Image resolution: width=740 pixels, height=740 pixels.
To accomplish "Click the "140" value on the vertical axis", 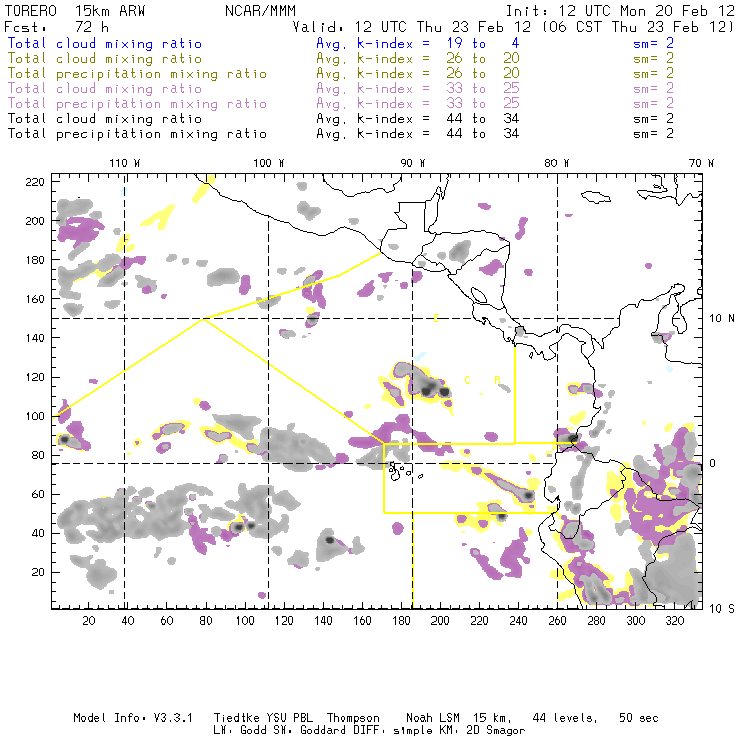I will click(x=35, y=338).
